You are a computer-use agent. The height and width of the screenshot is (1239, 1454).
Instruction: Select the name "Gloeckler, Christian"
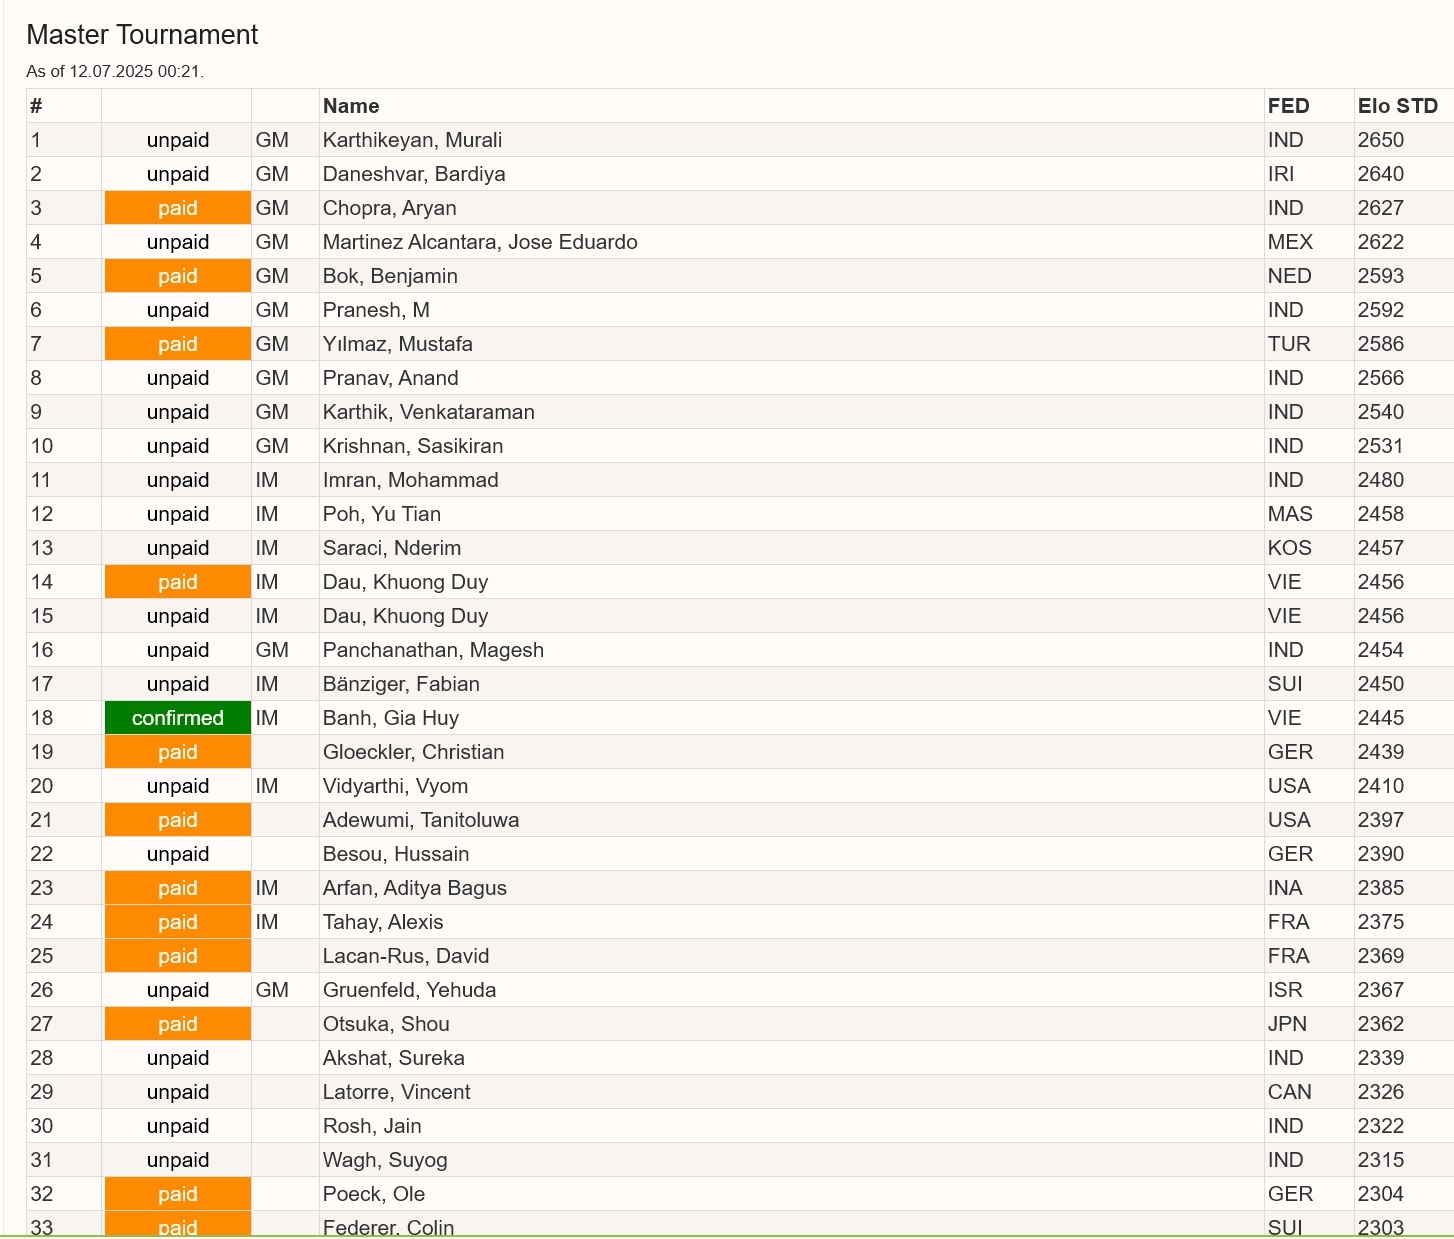[413, 752]
